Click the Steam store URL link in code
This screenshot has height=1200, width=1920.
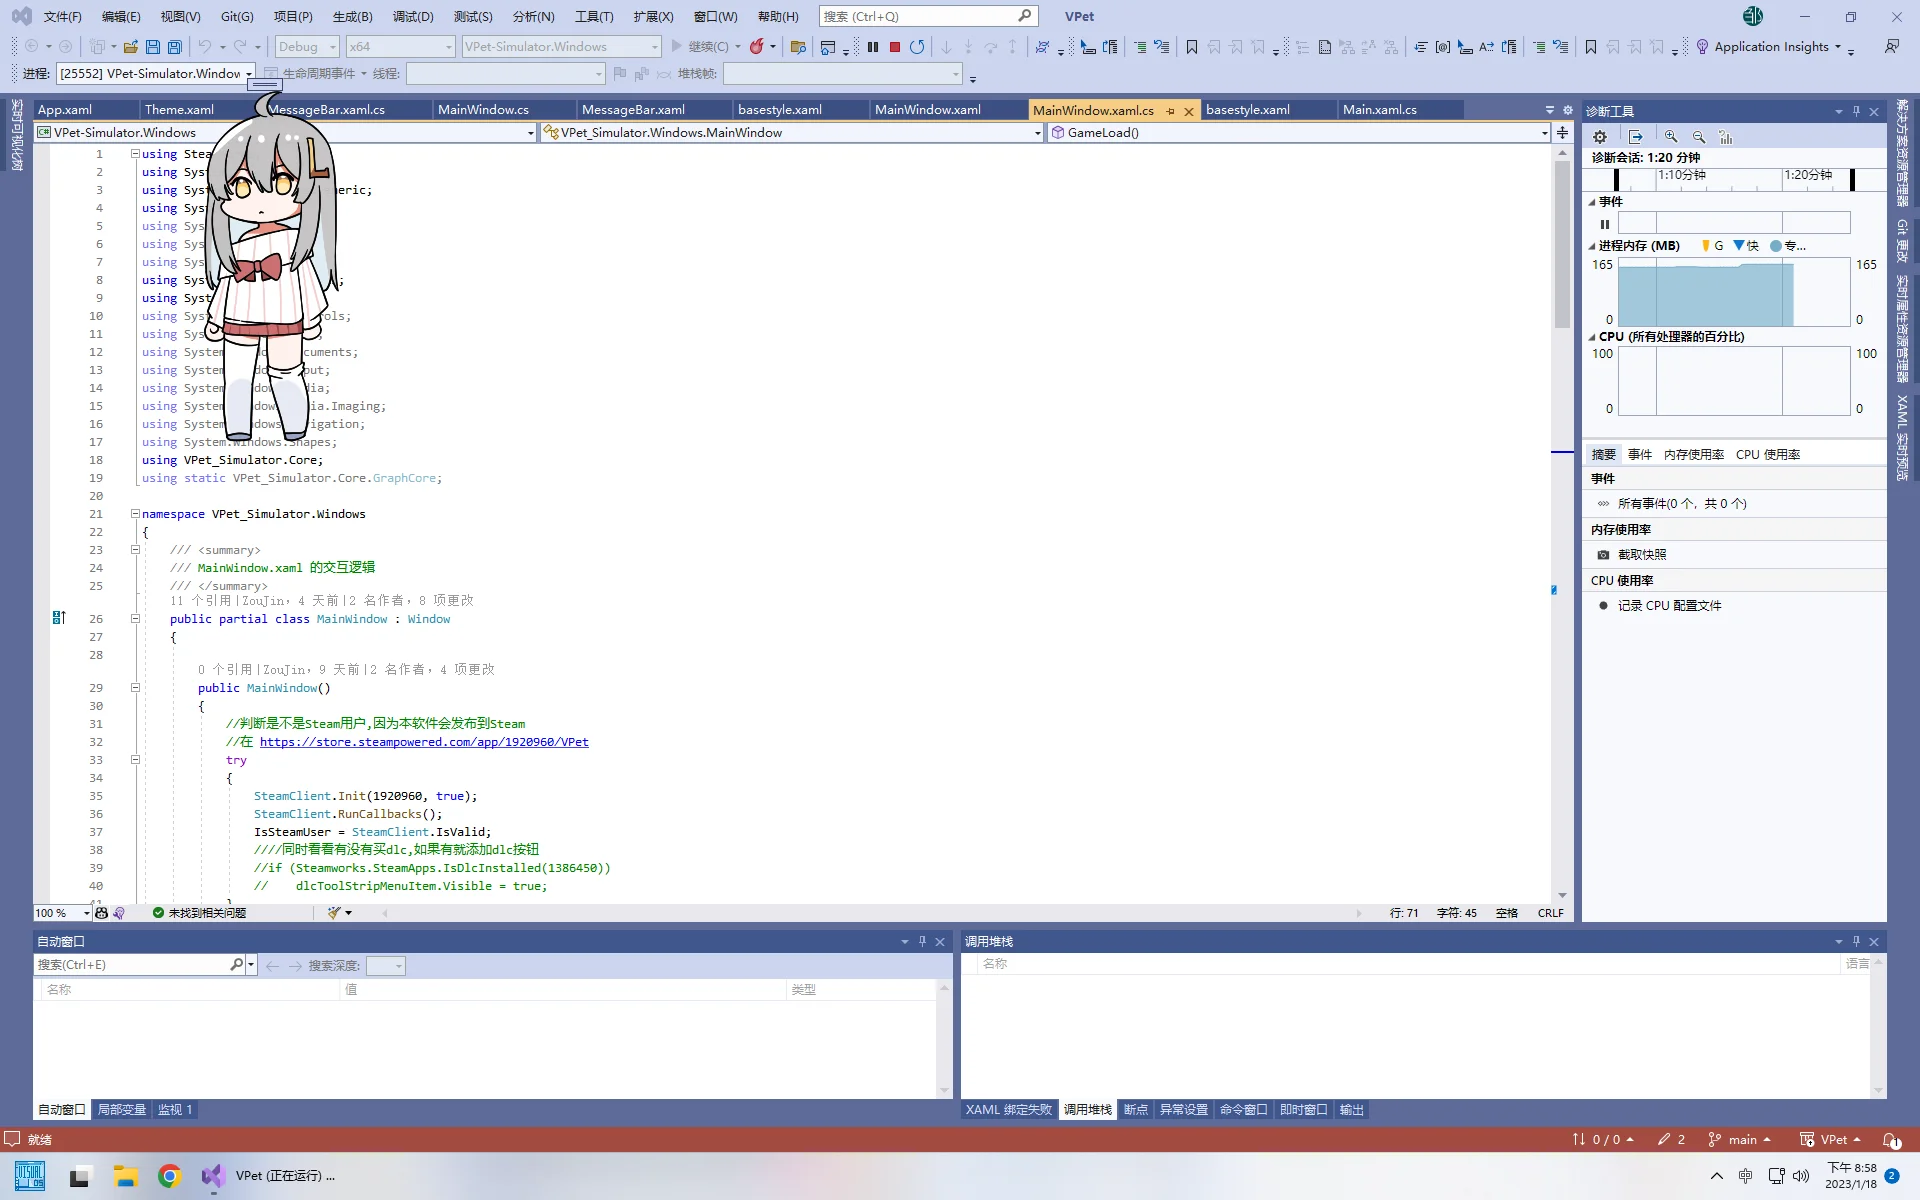point(424,742)
